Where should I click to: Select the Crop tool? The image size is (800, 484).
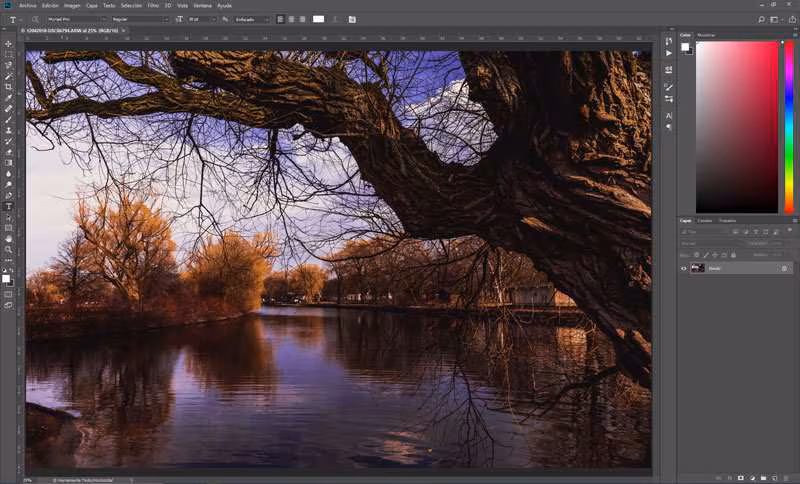click(x=8, y=87)
